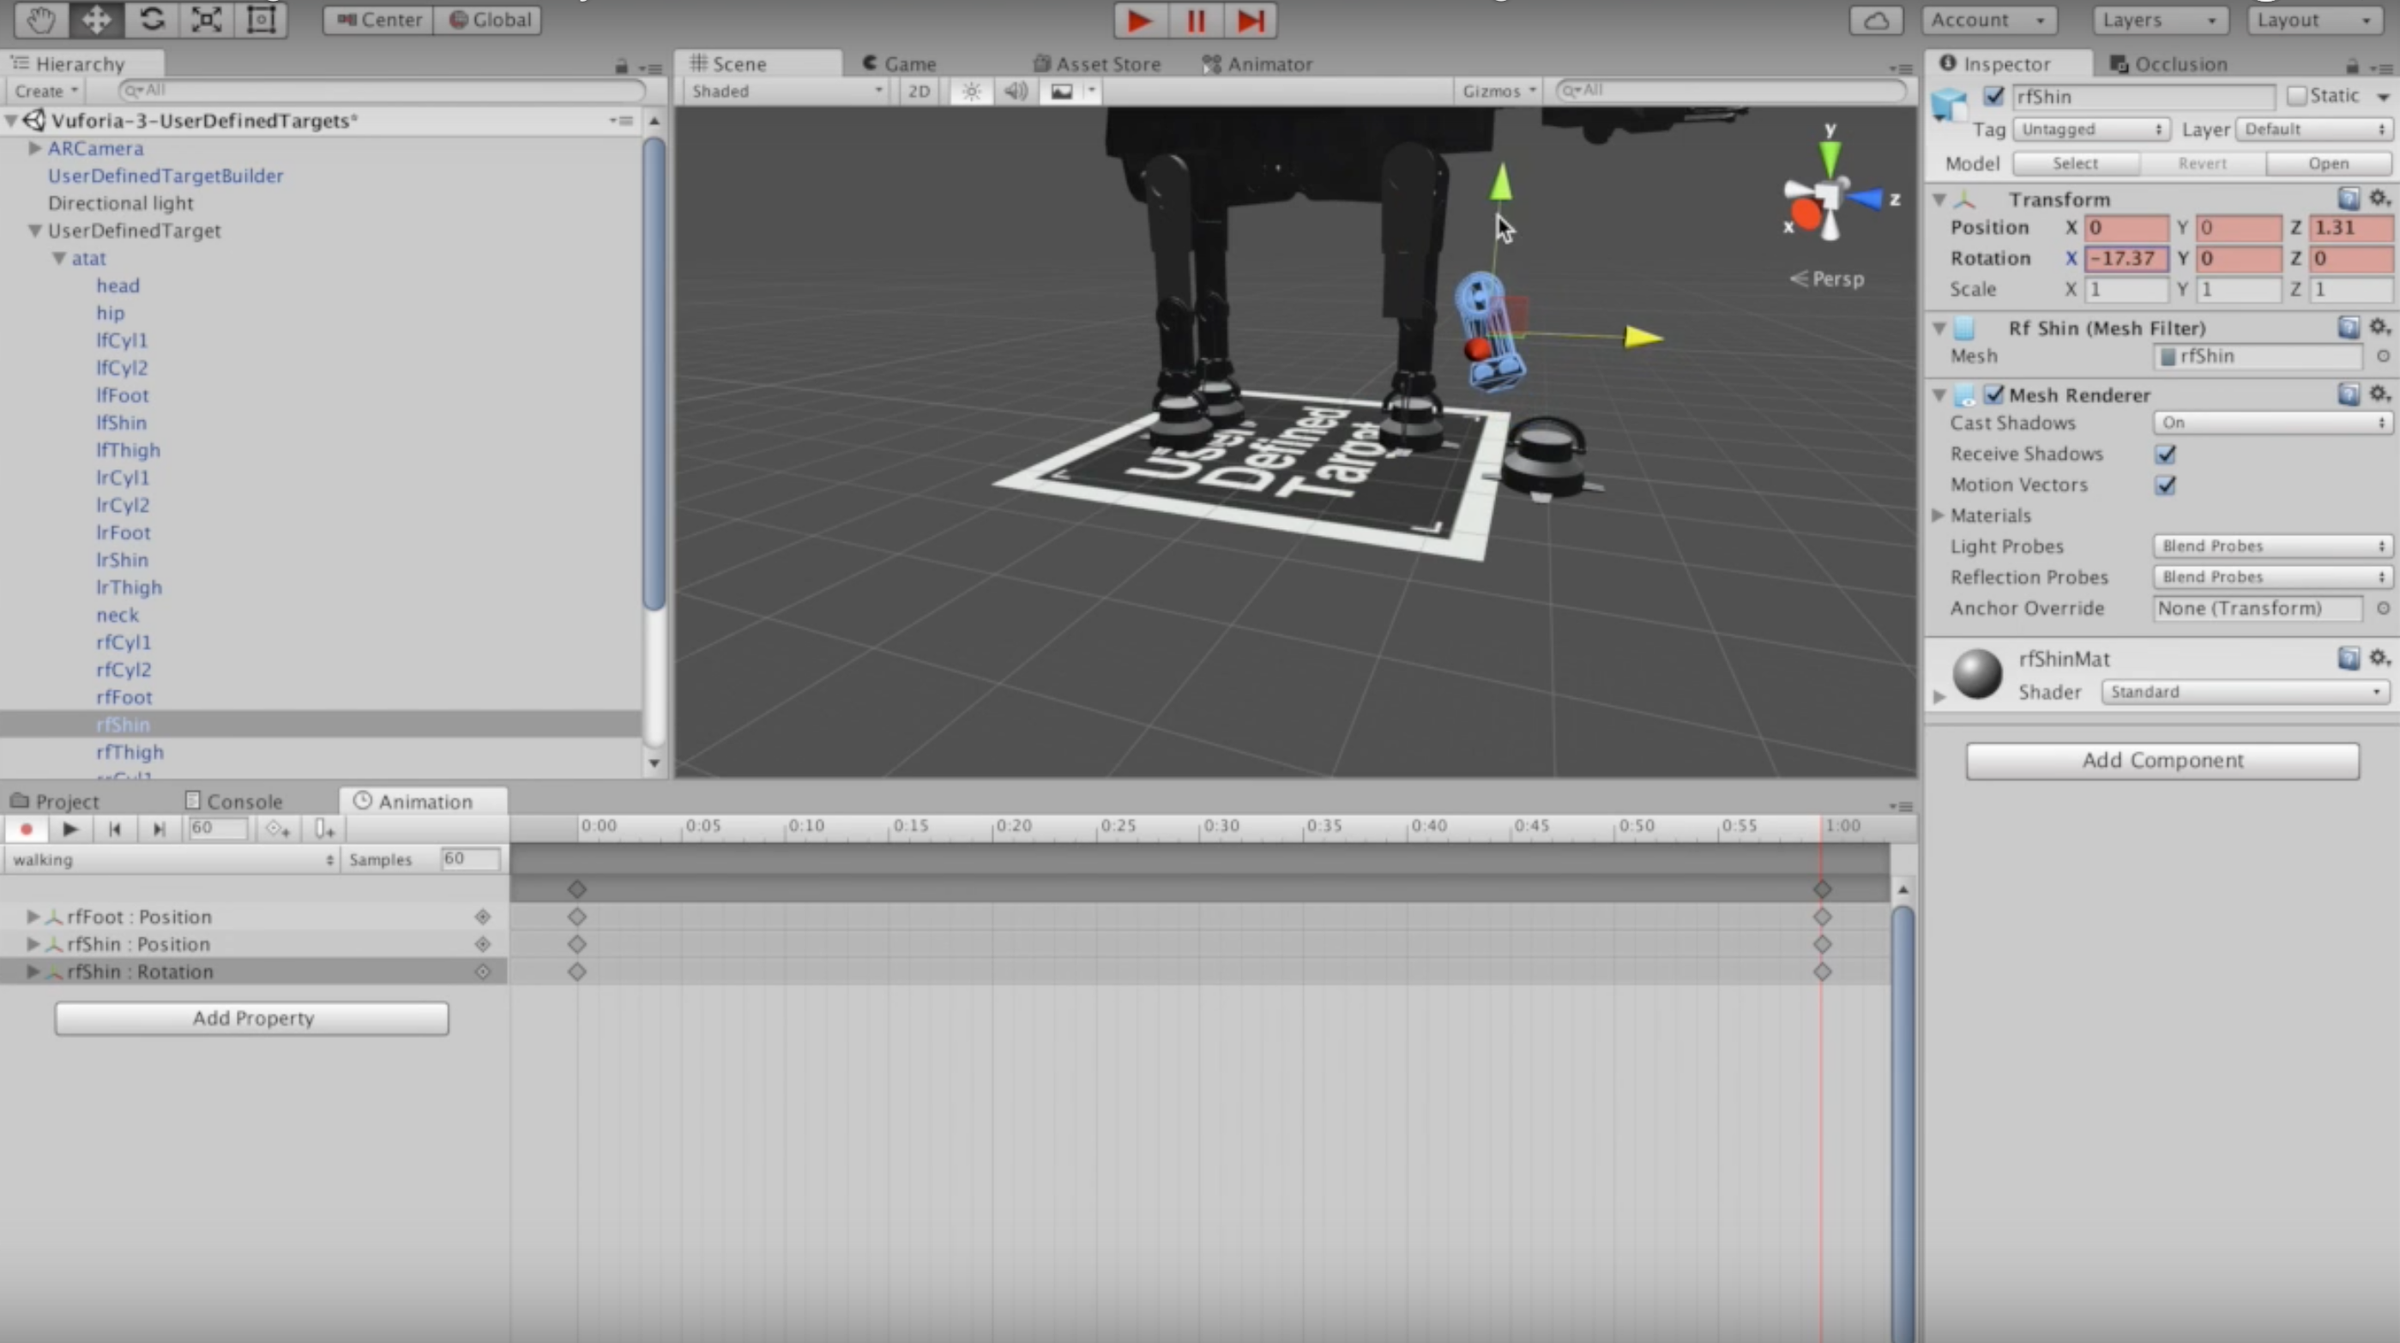Screen dimensions: 2400x1343
Task: Collapse the UserDefinedTarget hierarchy item
Action: 33,230
